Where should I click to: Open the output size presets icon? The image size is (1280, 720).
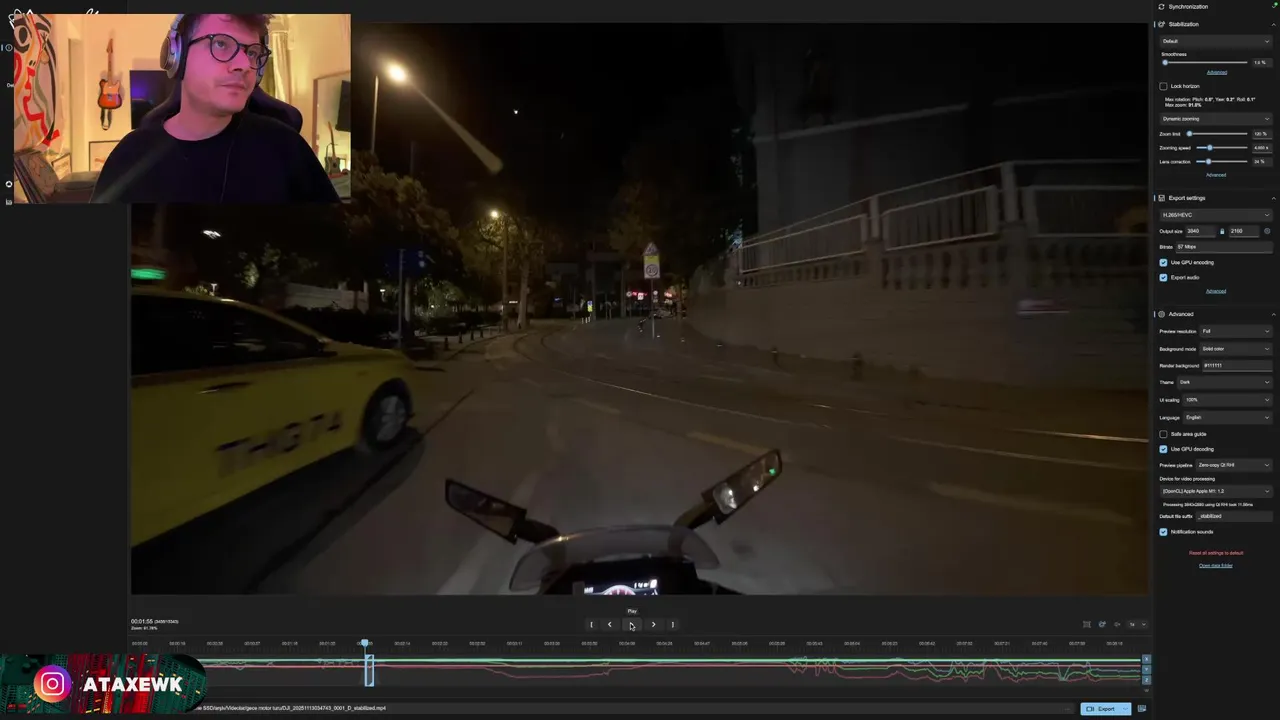[x=1267, y=231]
